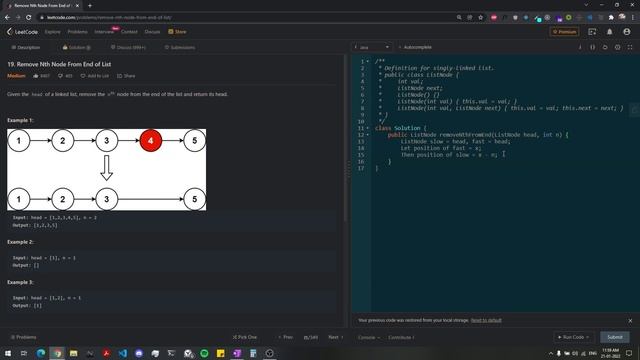Switch to the Solution tab
This screenshot has width=640, height=360.
click(76, 47)
